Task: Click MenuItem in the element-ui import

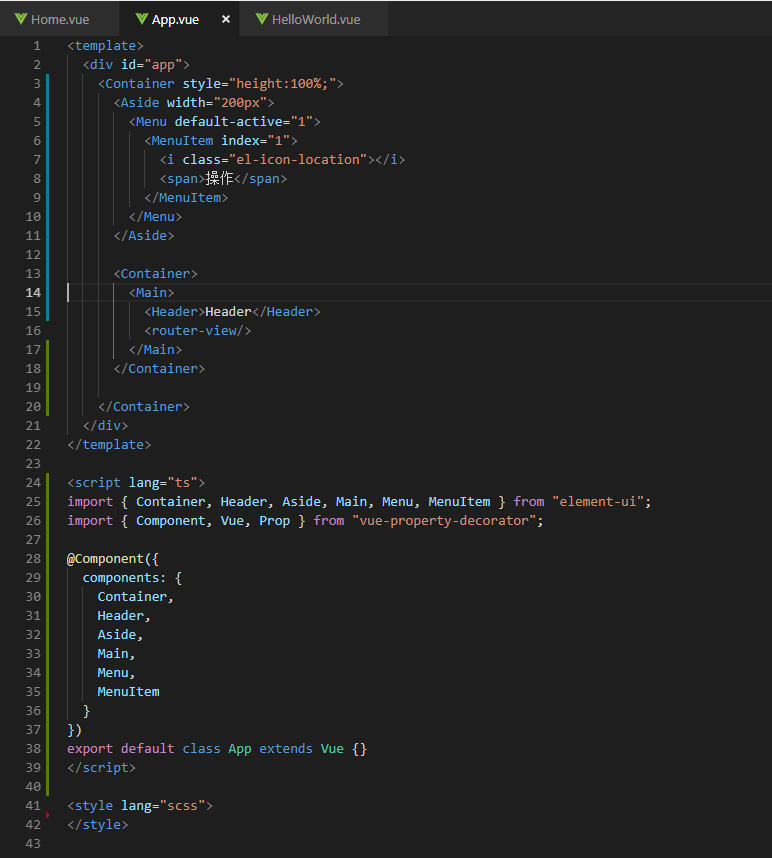Action: [459, 502]
